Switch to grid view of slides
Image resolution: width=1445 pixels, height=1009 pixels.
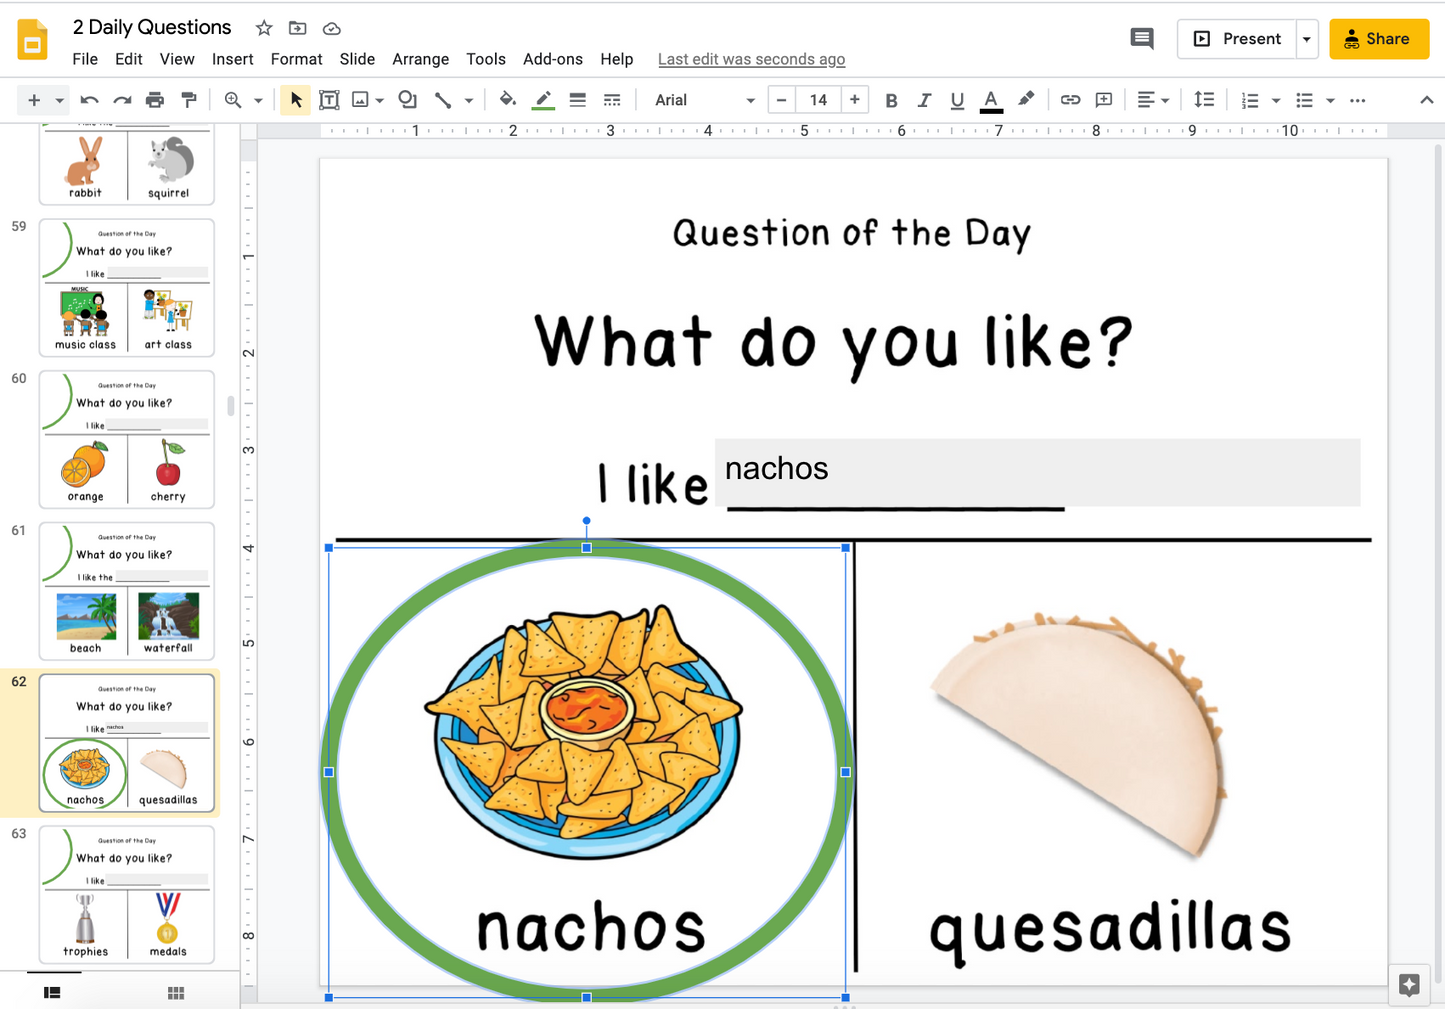pos(175,991)
